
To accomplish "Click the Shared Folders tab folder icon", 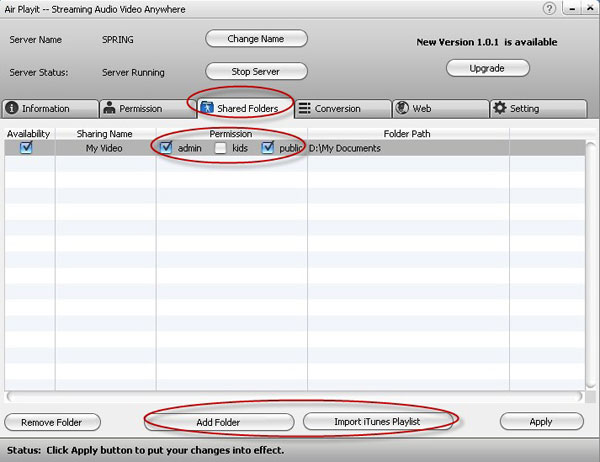I will [x=207, y=108].
